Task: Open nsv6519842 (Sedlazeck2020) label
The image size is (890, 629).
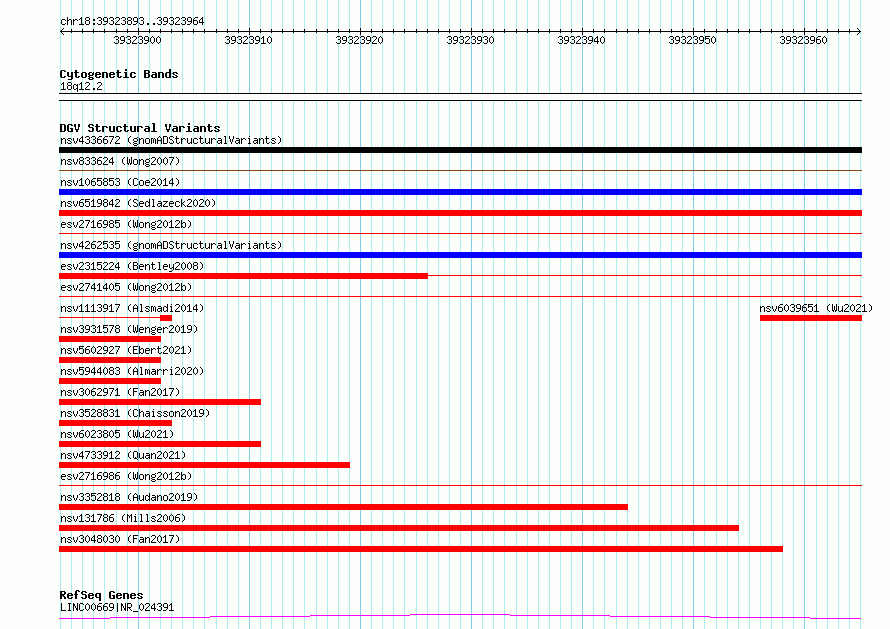Action: 138,203
